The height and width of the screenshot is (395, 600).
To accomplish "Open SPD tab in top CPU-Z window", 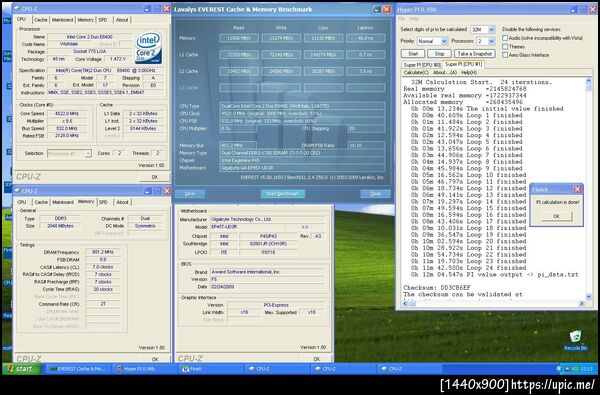I will point(103,20).
